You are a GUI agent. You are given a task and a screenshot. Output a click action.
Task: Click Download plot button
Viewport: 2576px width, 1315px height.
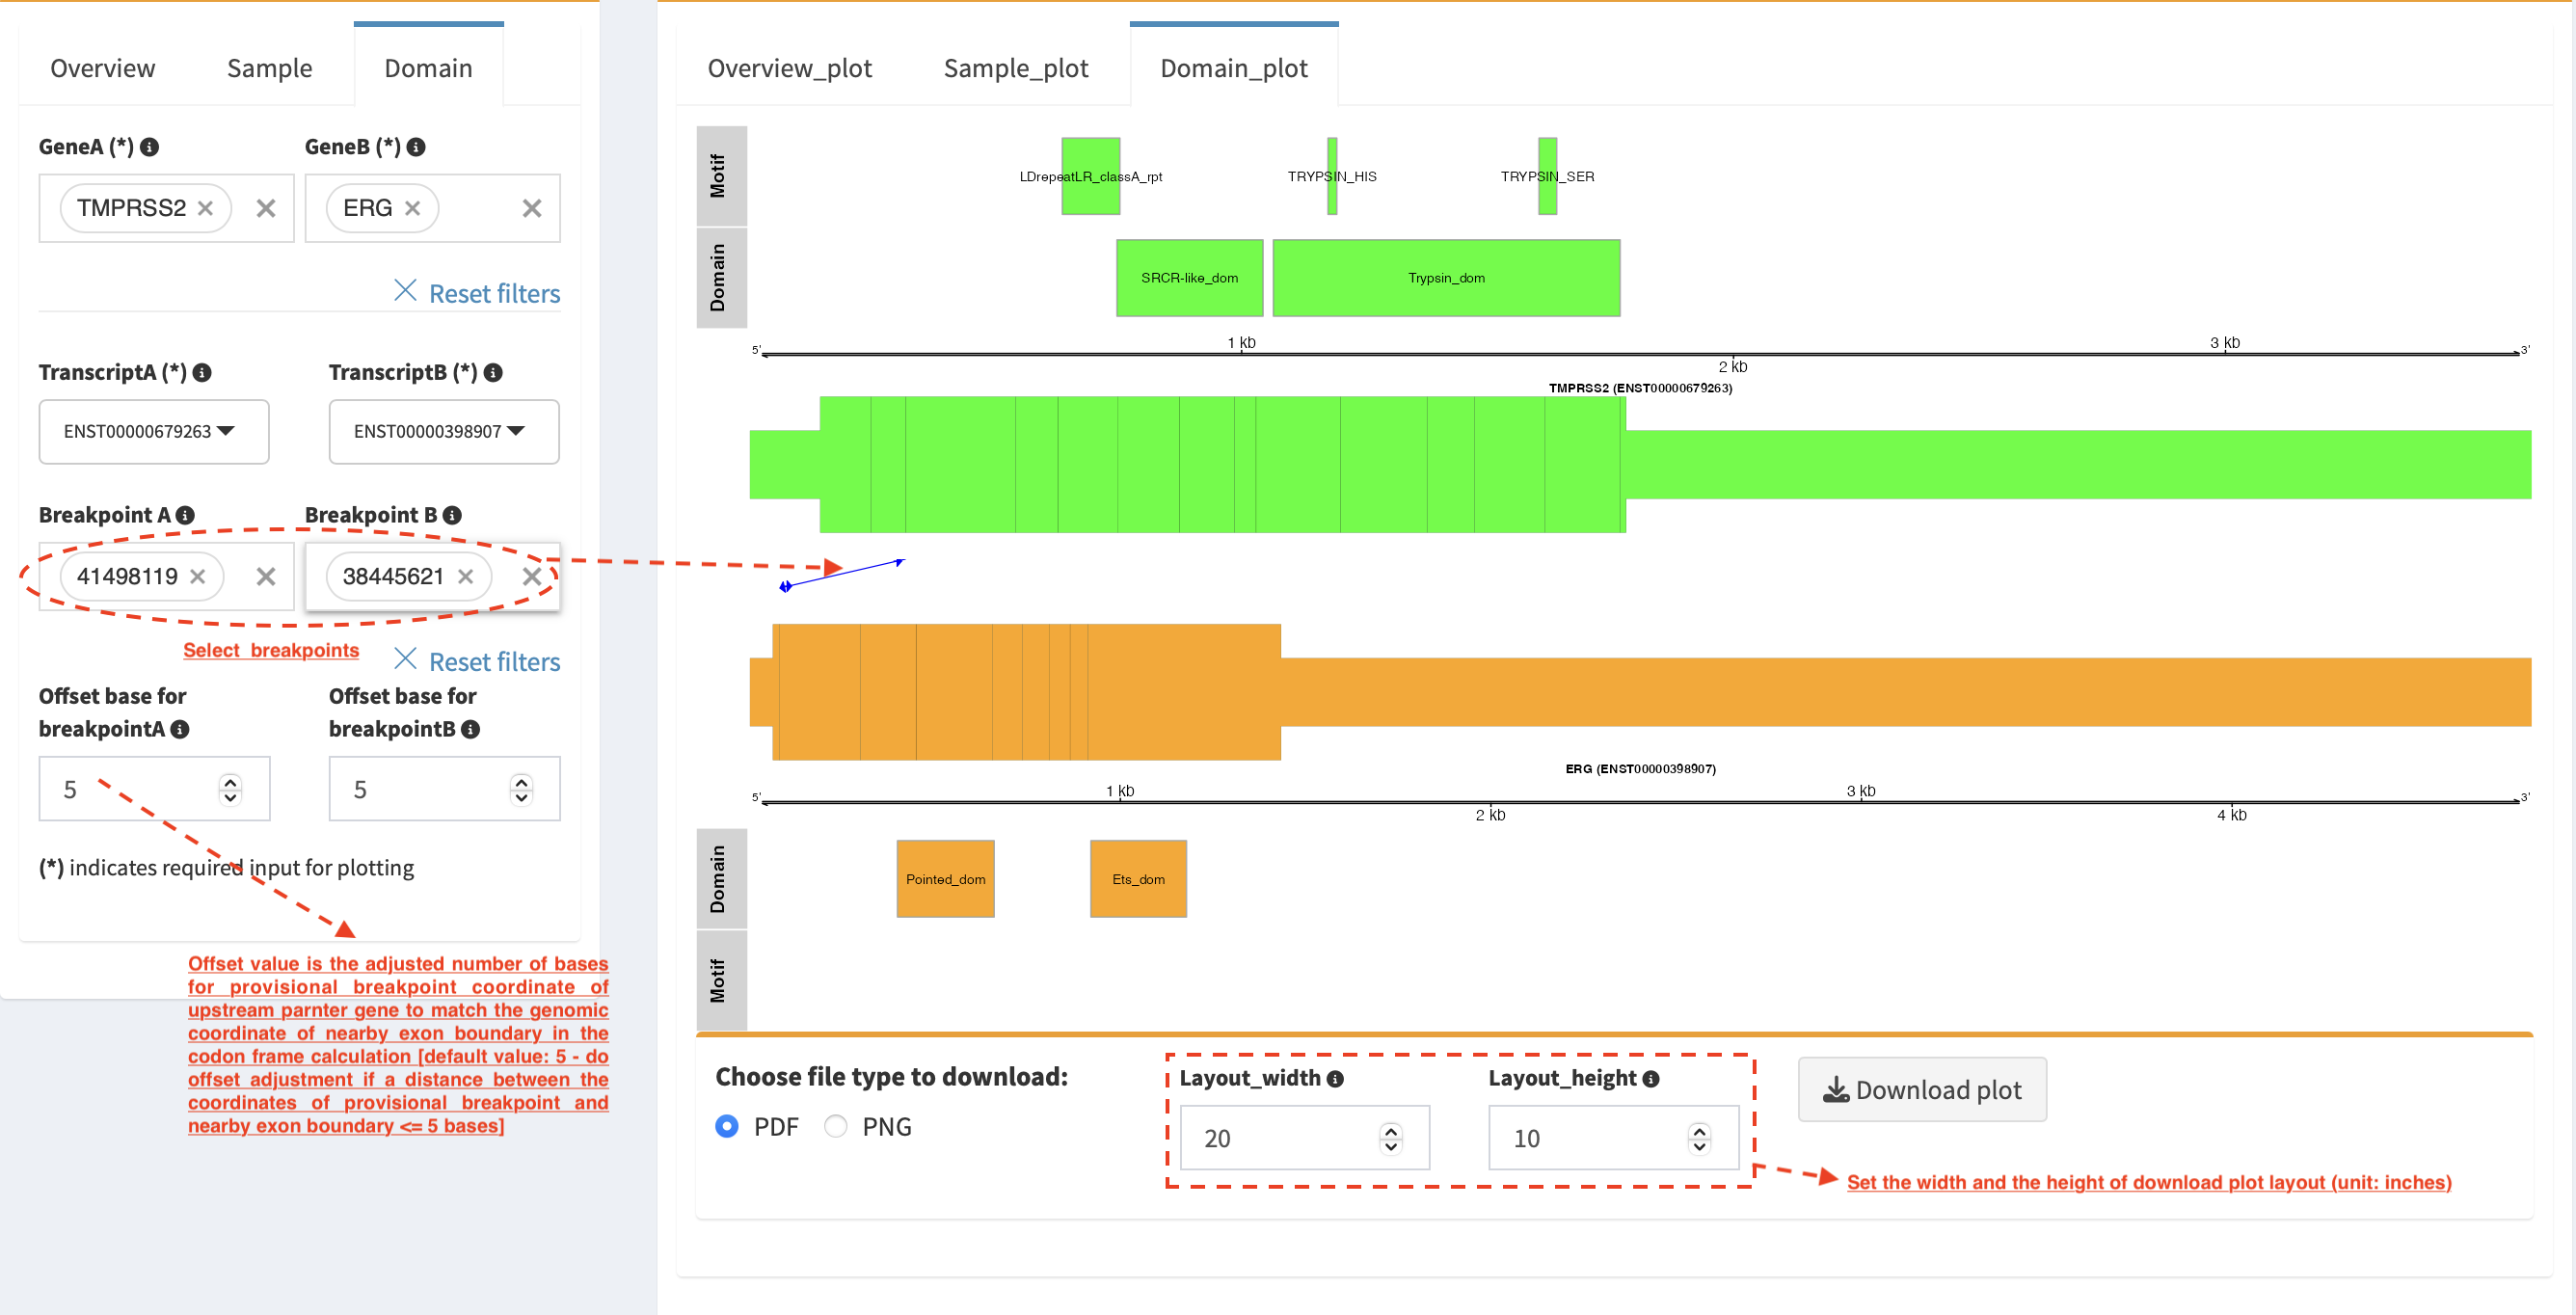tap(1921, 1089)
